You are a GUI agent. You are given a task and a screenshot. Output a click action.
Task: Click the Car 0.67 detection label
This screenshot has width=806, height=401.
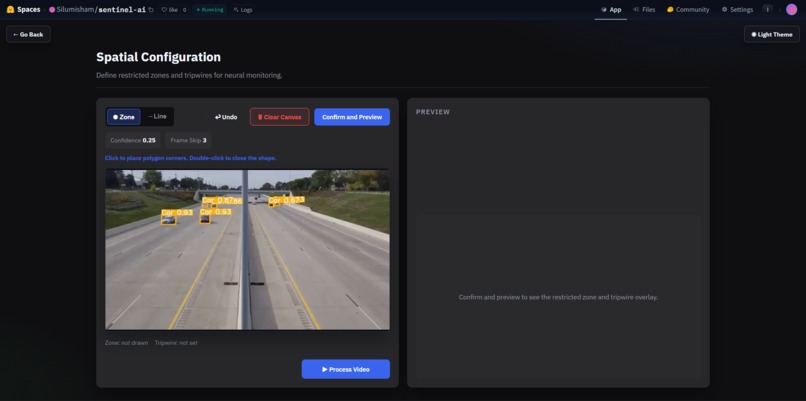[x=286, y=200]
